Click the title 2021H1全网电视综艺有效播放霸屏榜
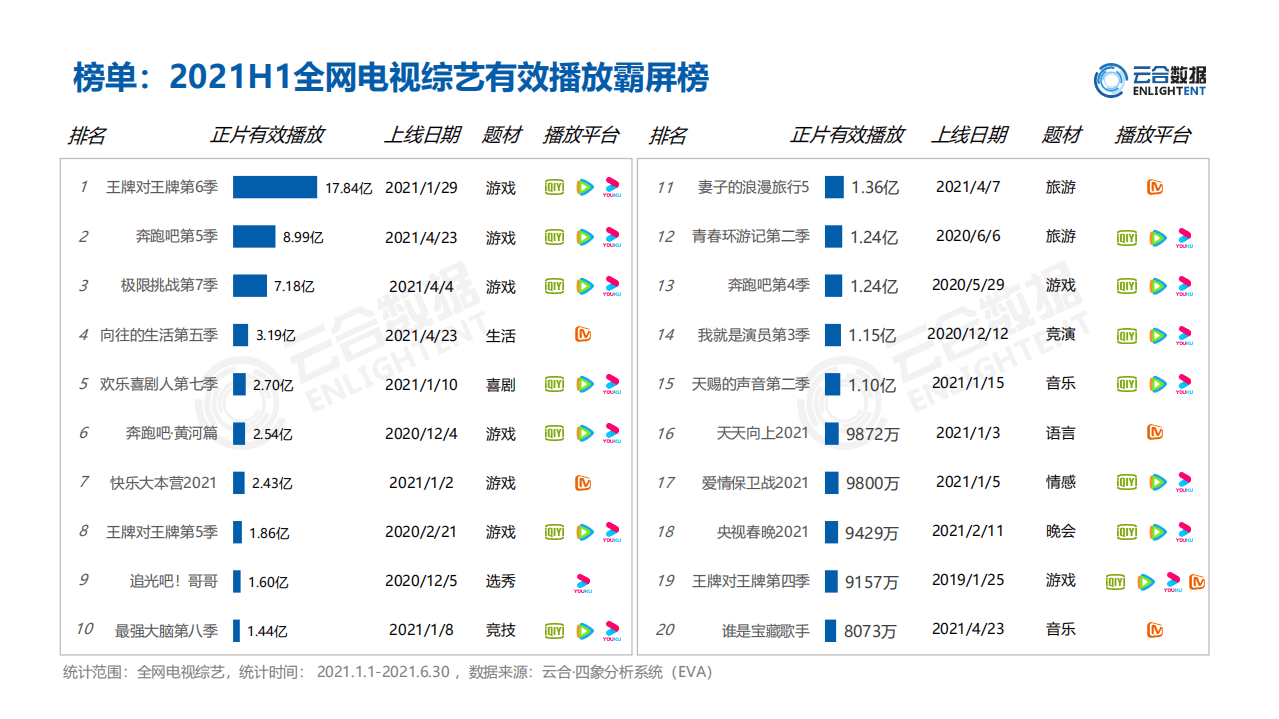 tap(390, 77)
